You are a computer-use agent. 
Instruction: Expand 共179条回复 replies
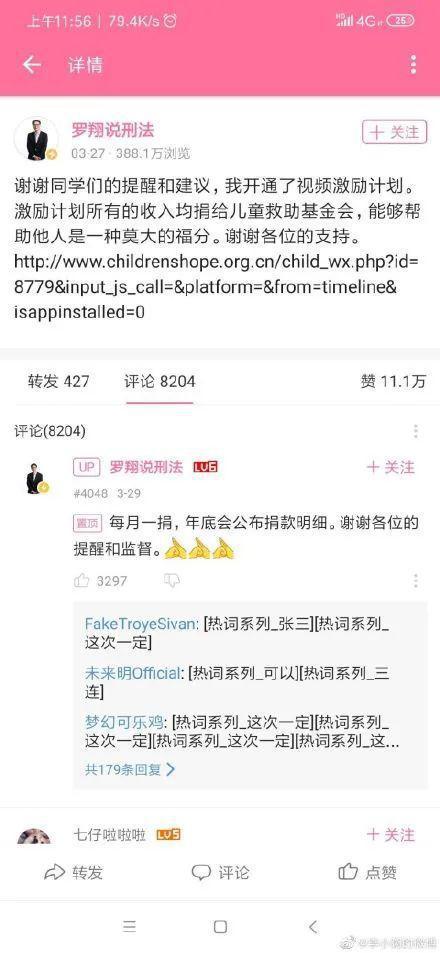pos(129,769)
